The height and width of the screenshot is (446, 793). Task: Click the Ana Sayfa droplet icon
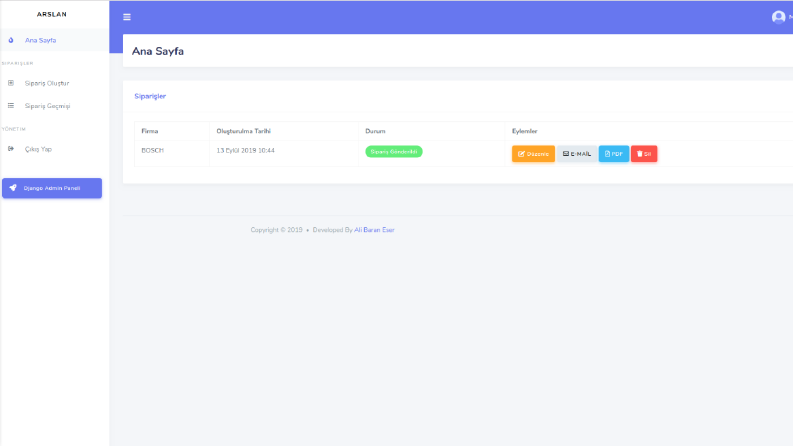click(x=11, y=40)
